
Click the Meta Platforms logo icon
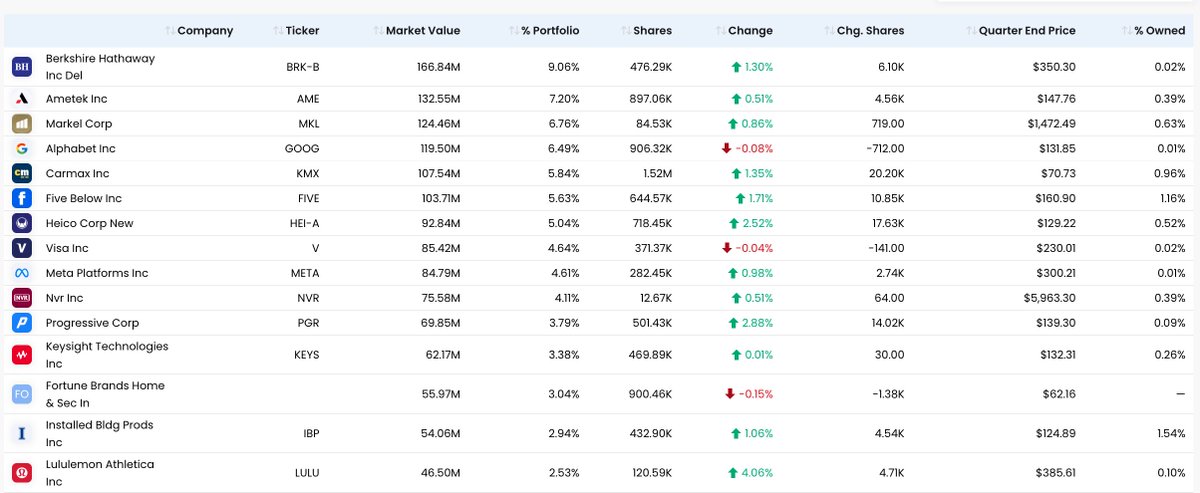(x=22, y=273)
